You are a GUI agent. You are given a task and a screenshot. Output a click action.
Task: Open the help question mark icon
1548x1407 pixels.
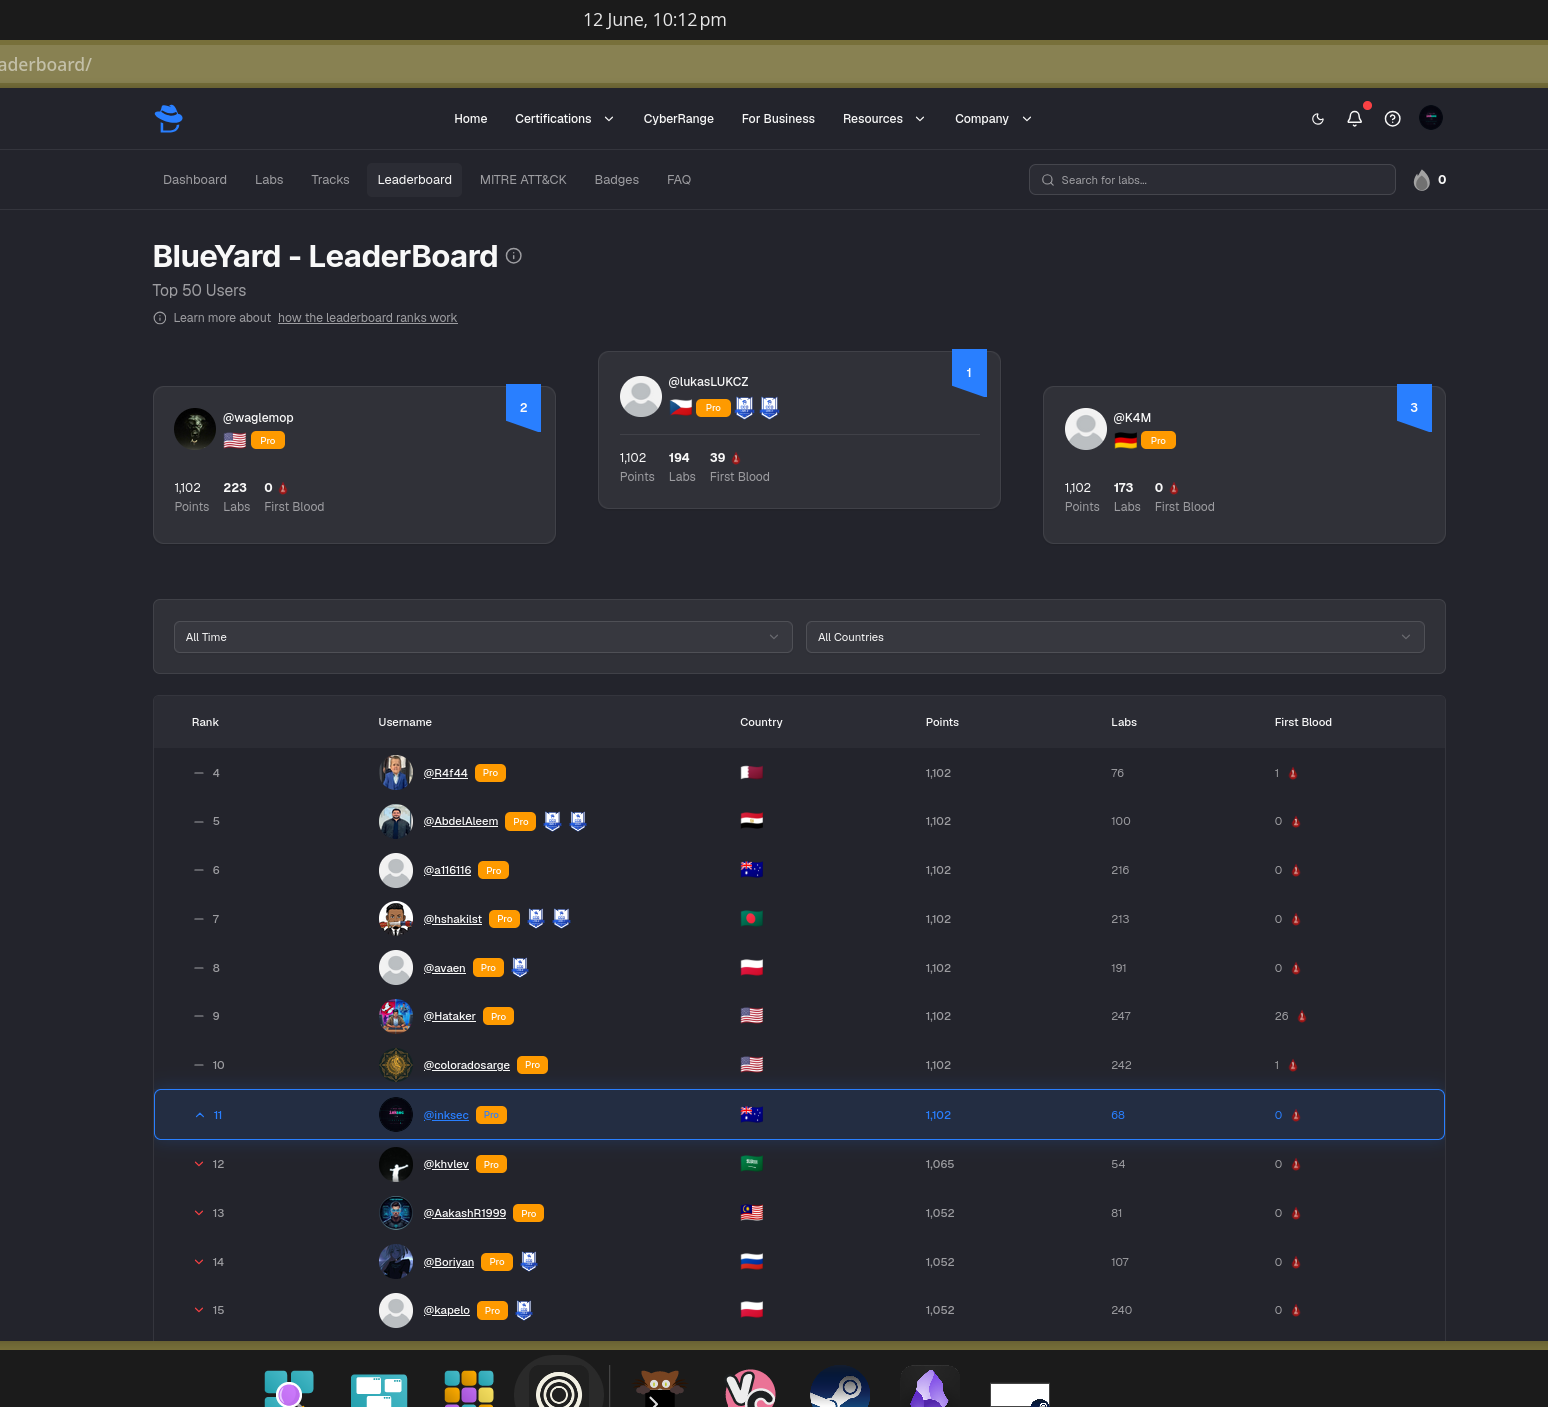(x=1392, y=119)
